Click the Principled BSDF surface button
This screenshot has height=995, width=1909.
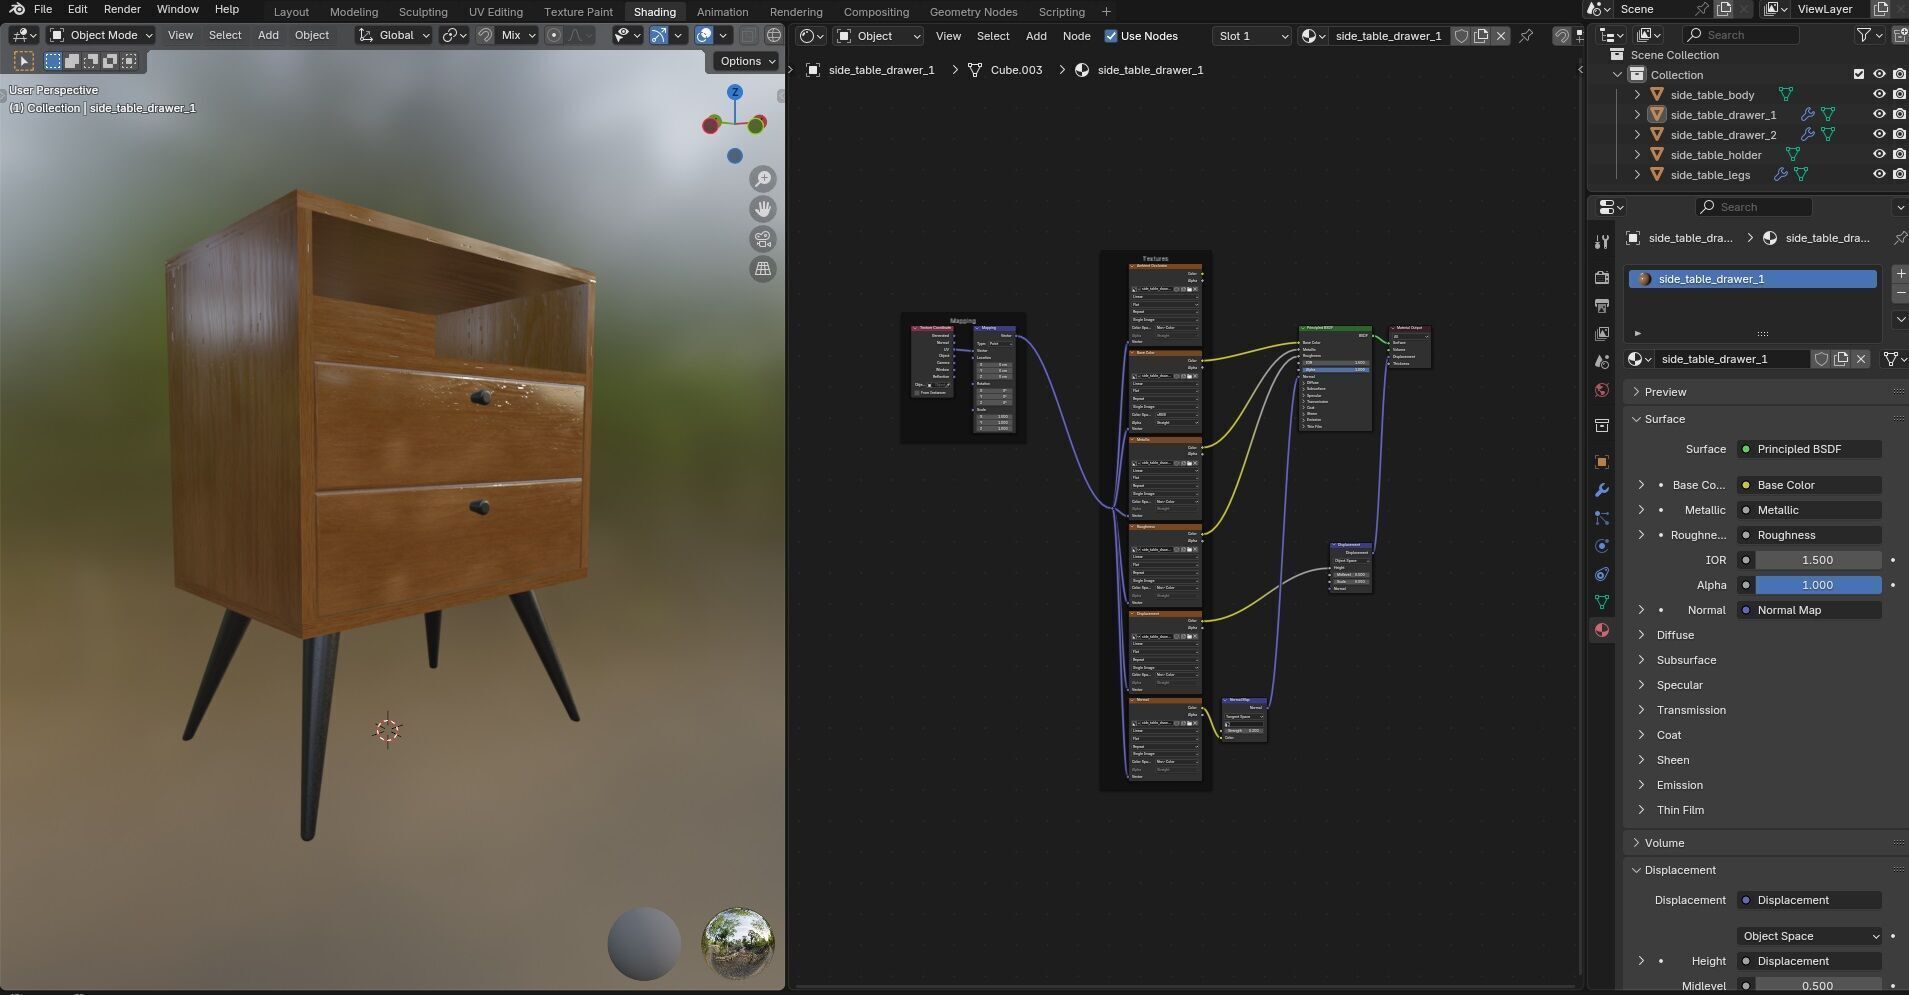point(1809,449)
